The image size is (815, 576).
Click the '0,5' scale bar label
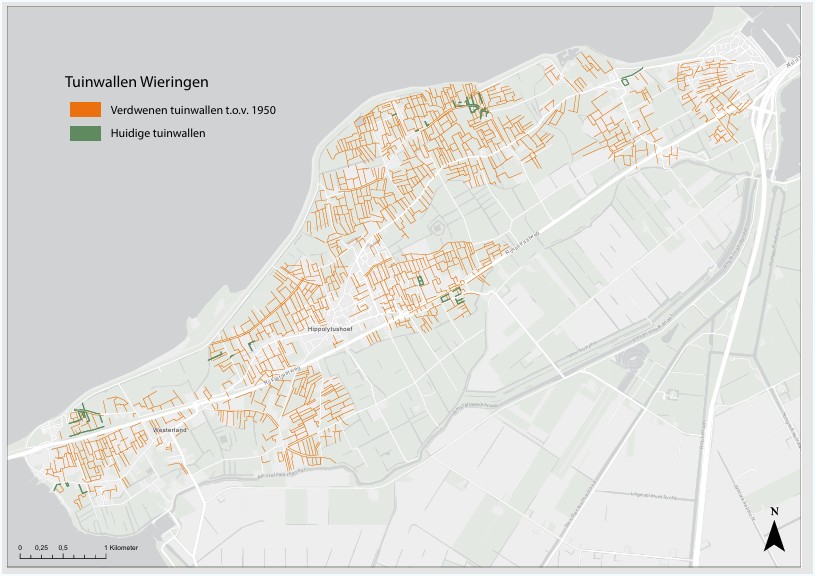[x=63, y=548]
